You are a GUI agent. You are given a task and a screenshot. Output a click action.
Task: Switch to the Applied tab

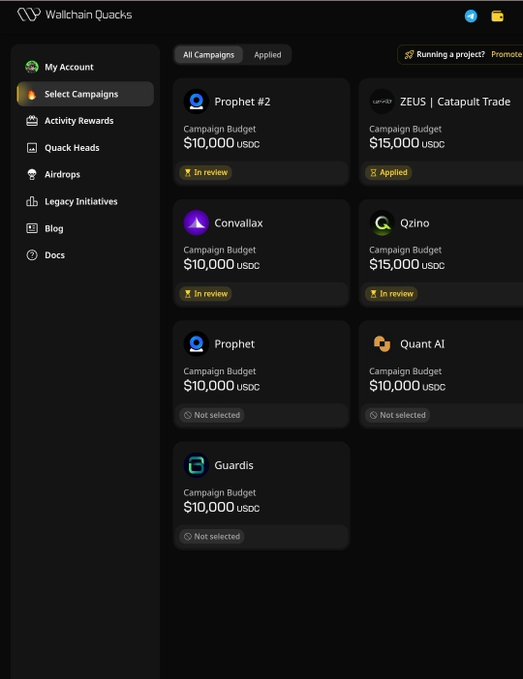[x=268, y=55]
